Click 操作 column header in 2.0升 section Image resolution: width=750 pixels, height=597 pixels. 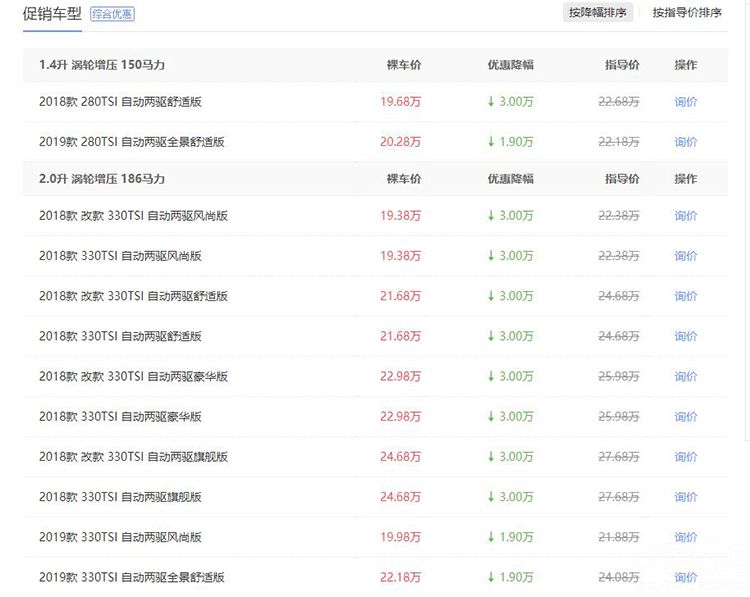pos(685,179)
